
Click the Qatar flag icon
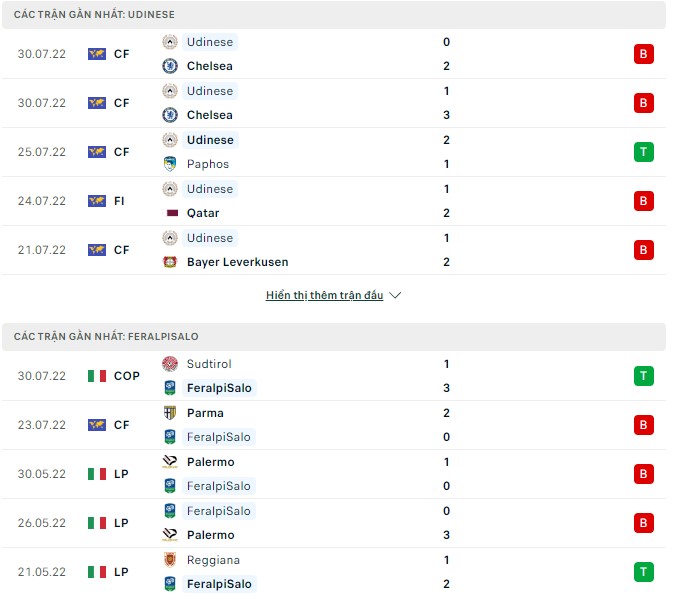[170, 213]
